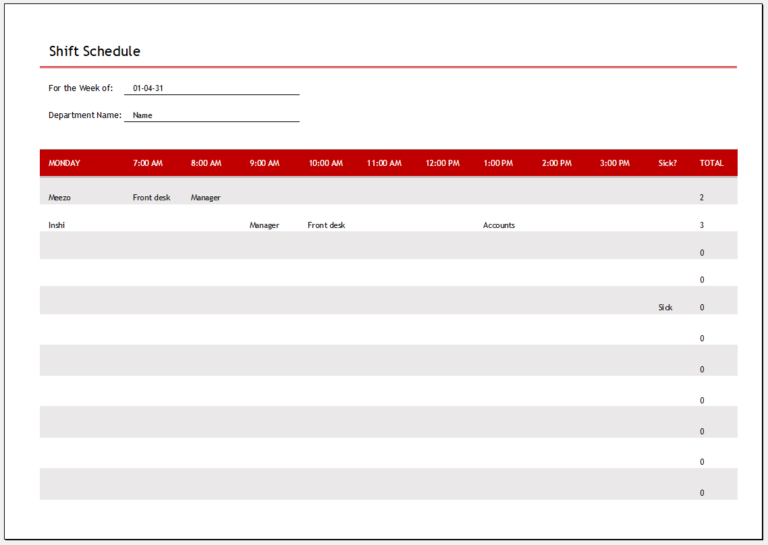Click Inshi's total value 3
Image resolution: width=768 pixels, height=545 pixels.
701,225
